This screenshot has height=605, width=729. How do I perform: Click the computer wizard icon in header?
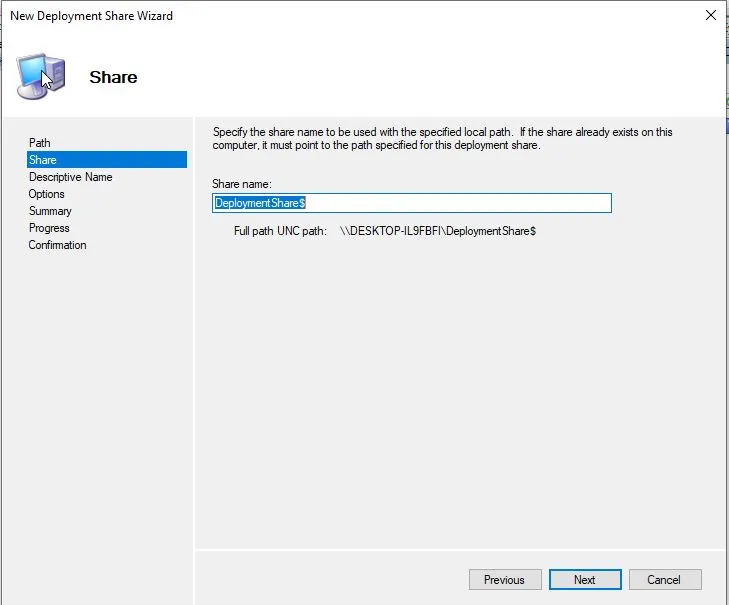click(42, 77)
